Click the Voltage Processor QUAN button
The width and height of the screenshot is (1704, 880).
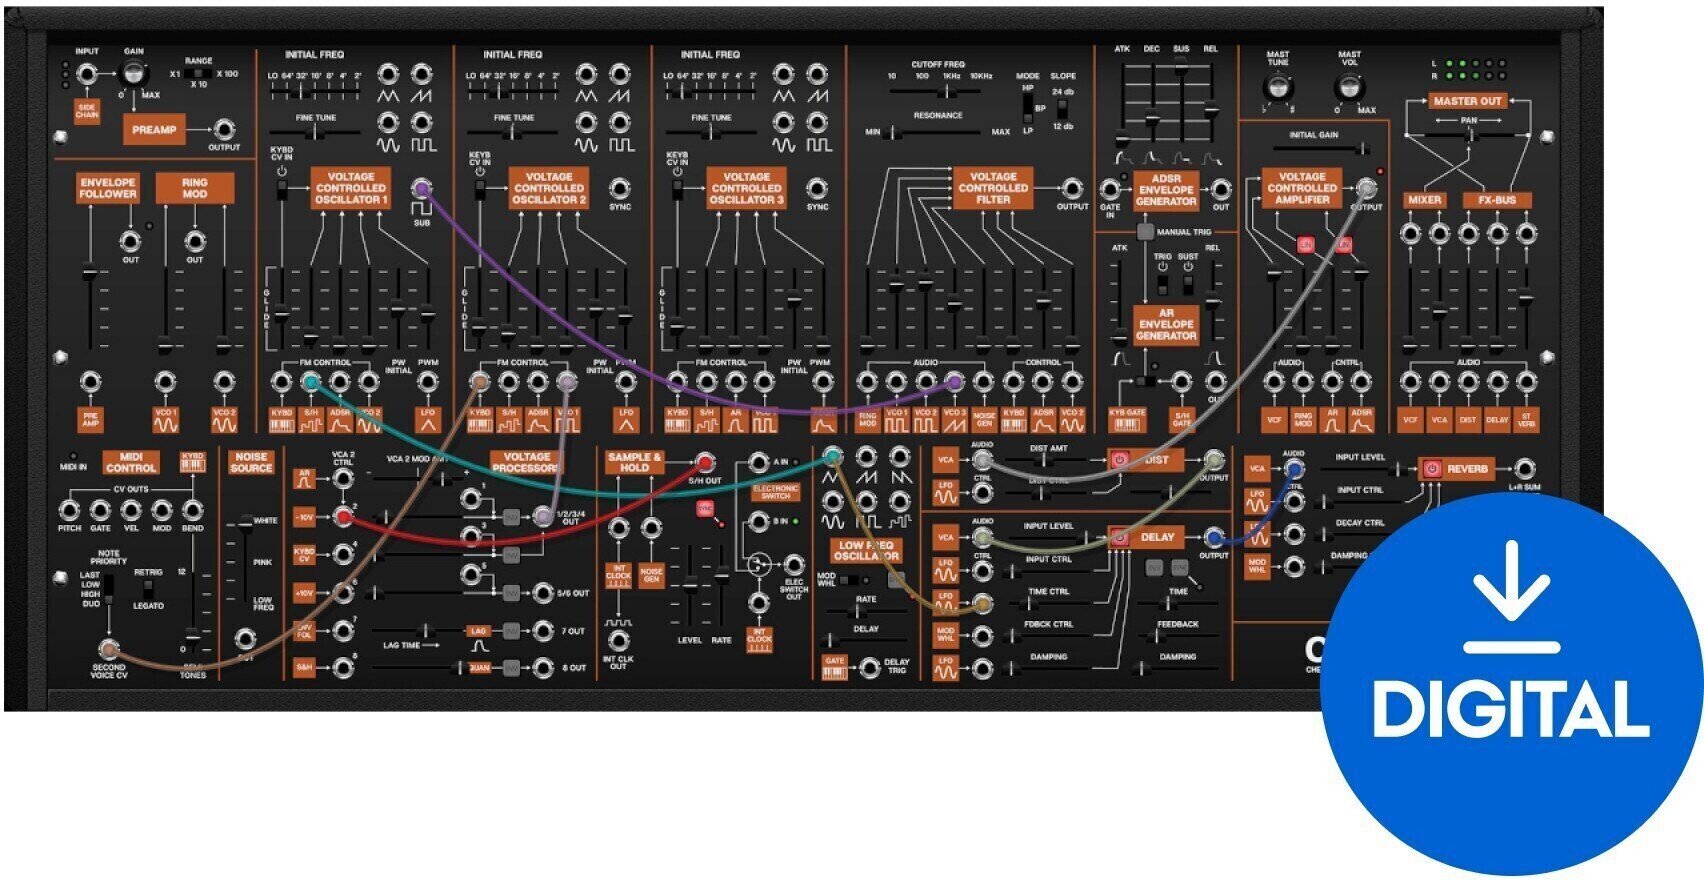click(479, 667)
